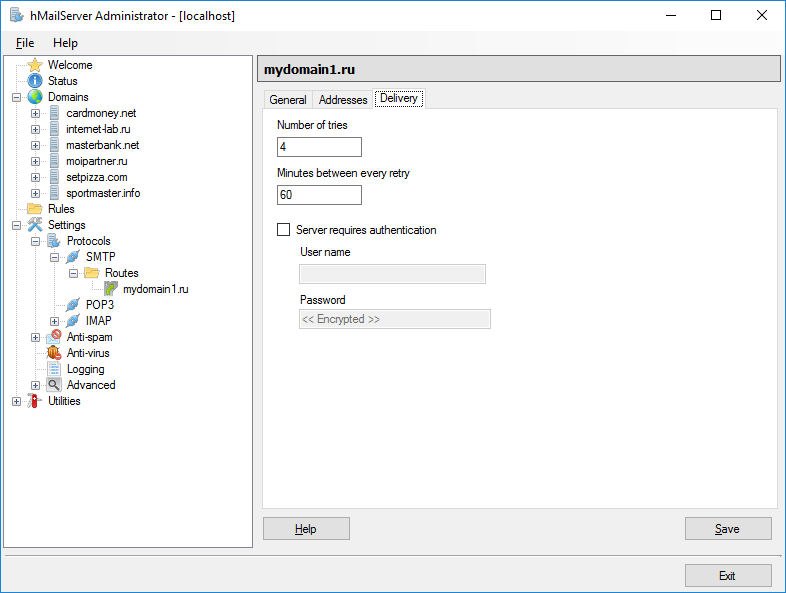Click the Protocols icon
The height and width of the screenshot is (593, 786).
[x=54, y=241]
